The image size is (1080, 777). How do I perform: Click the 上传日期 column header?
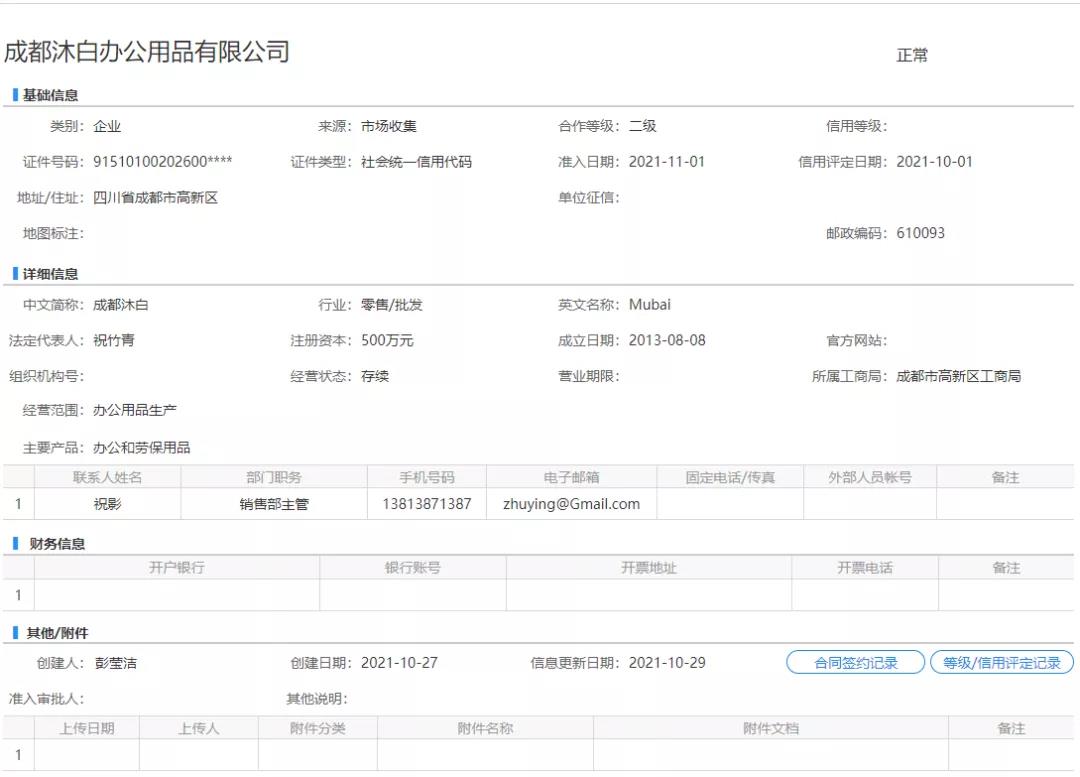[x=87, y=729]
